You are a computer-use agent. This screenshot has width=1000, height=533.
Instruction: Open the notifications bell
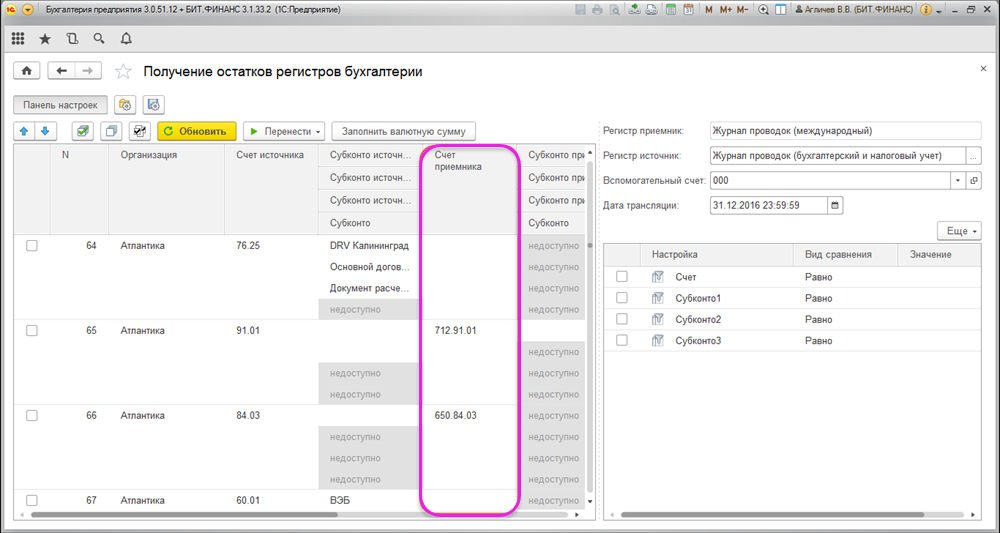pyautogui.click(x=125, y=39)
